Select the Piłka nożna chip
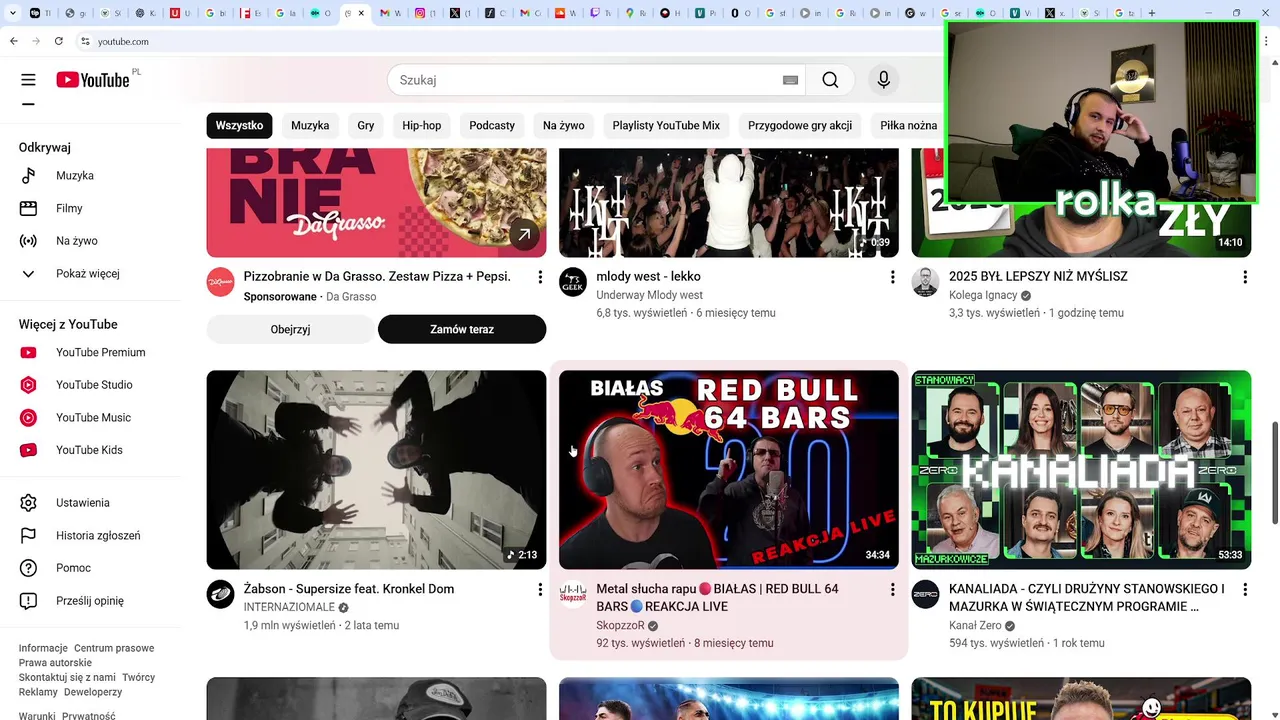The width and height of the screenshot is (1280, 720). pos(908,125)
